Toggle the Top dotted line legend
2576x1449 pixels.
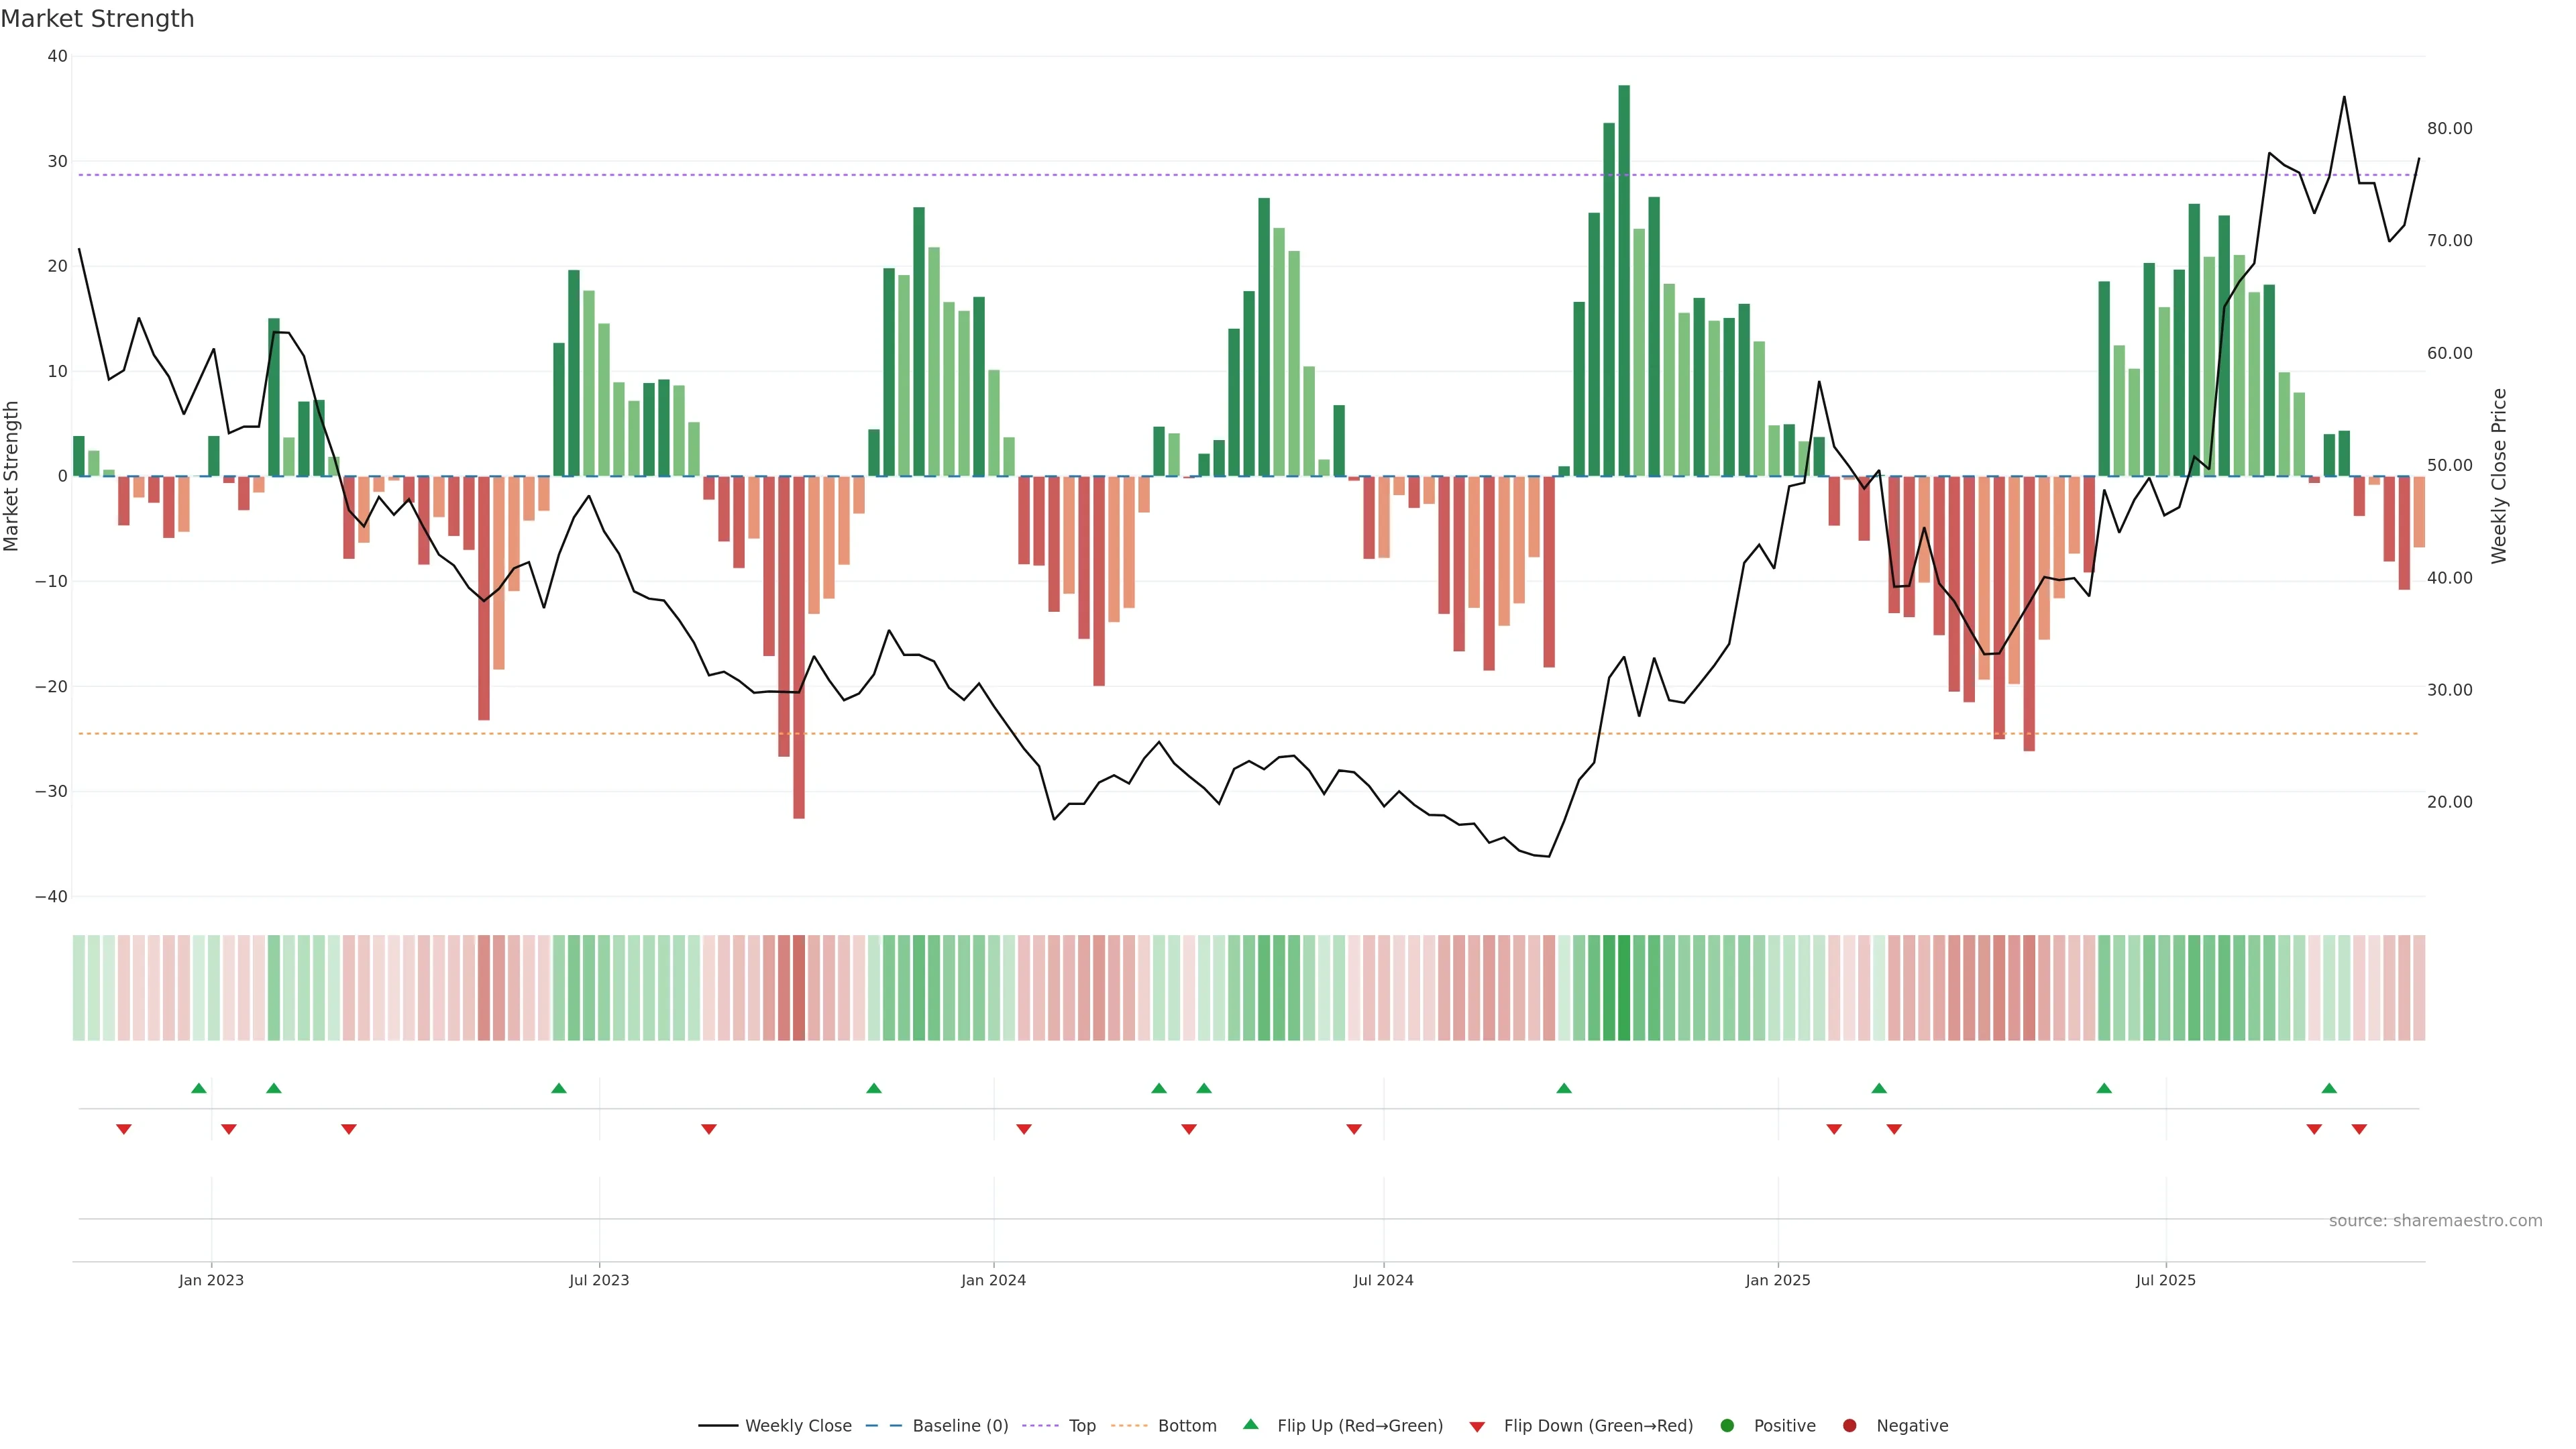click(1081, 1425)
